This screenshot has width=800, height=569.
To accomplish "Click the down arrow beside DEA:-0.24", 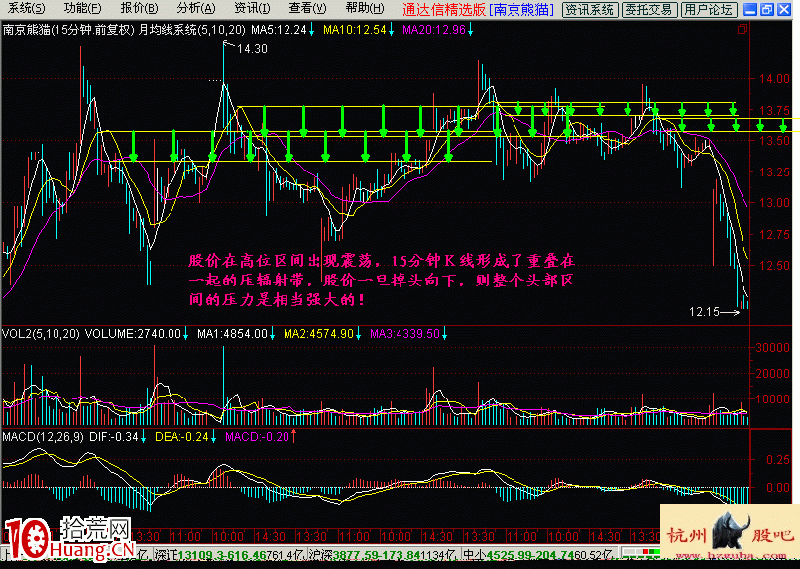I will (x=214, y=437).
